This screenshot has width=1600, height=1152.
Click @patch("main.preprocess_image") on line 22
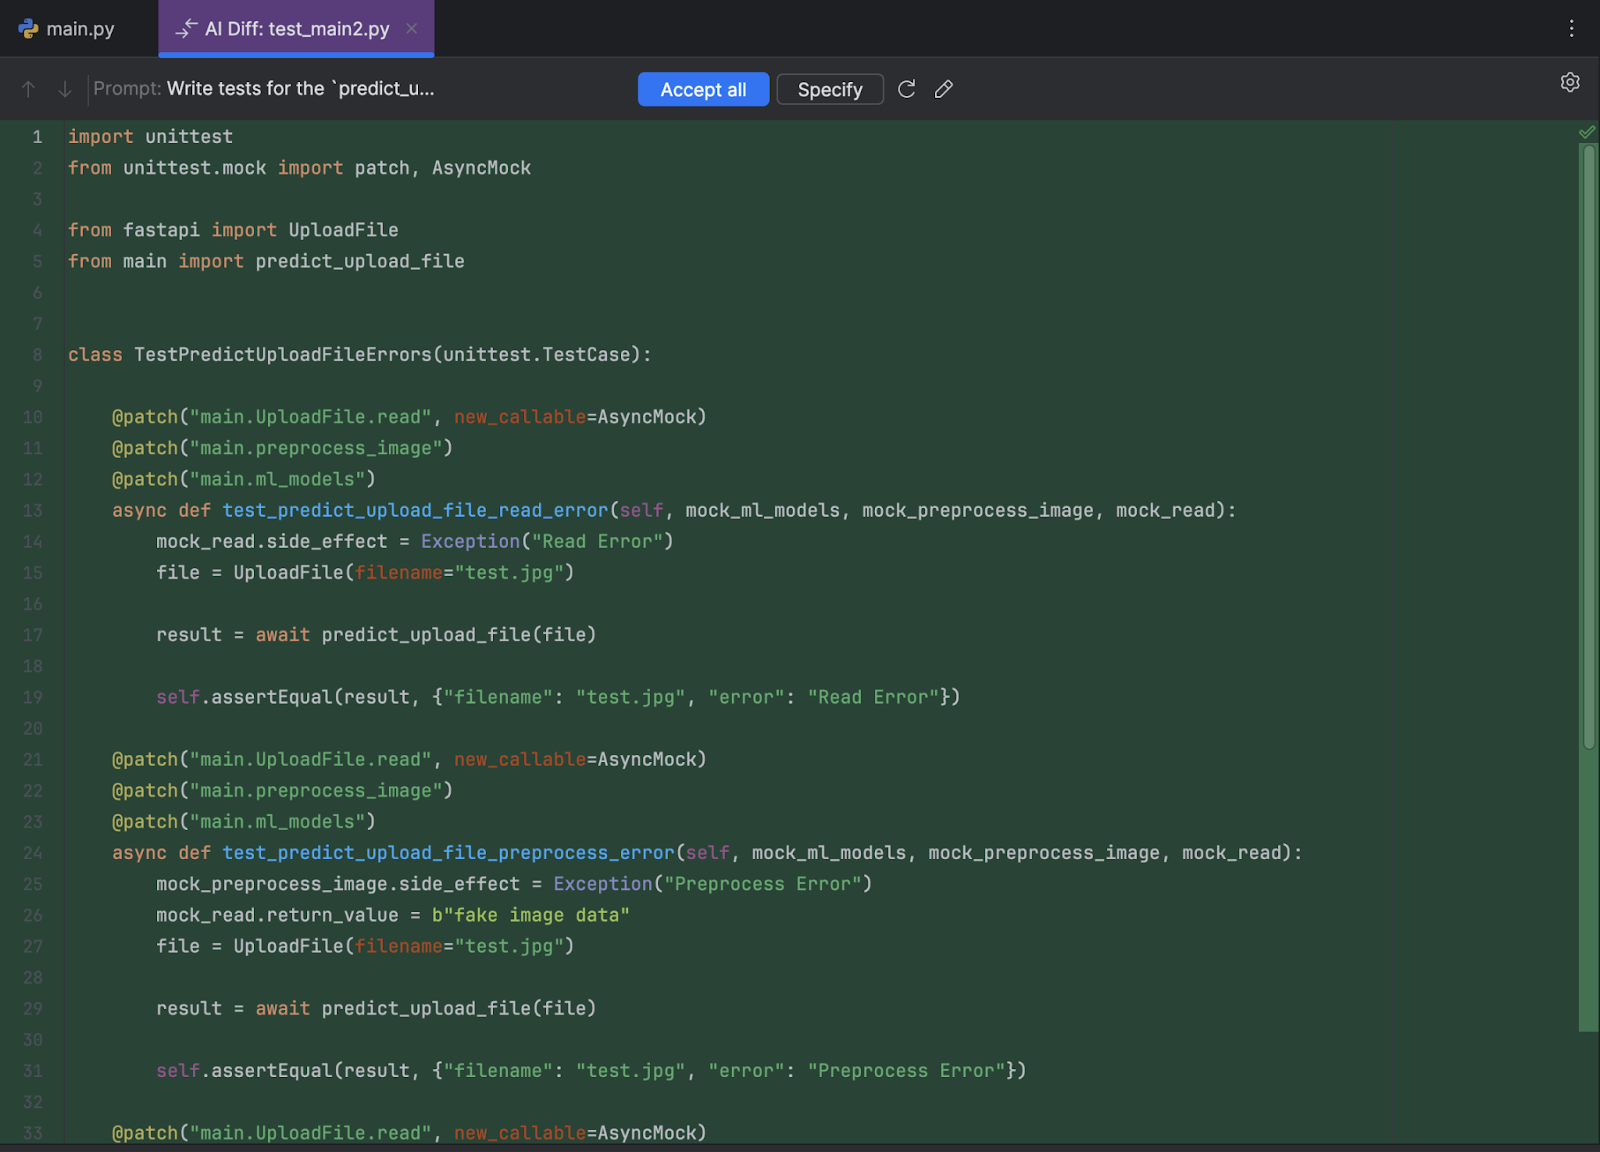coord(283,790)
